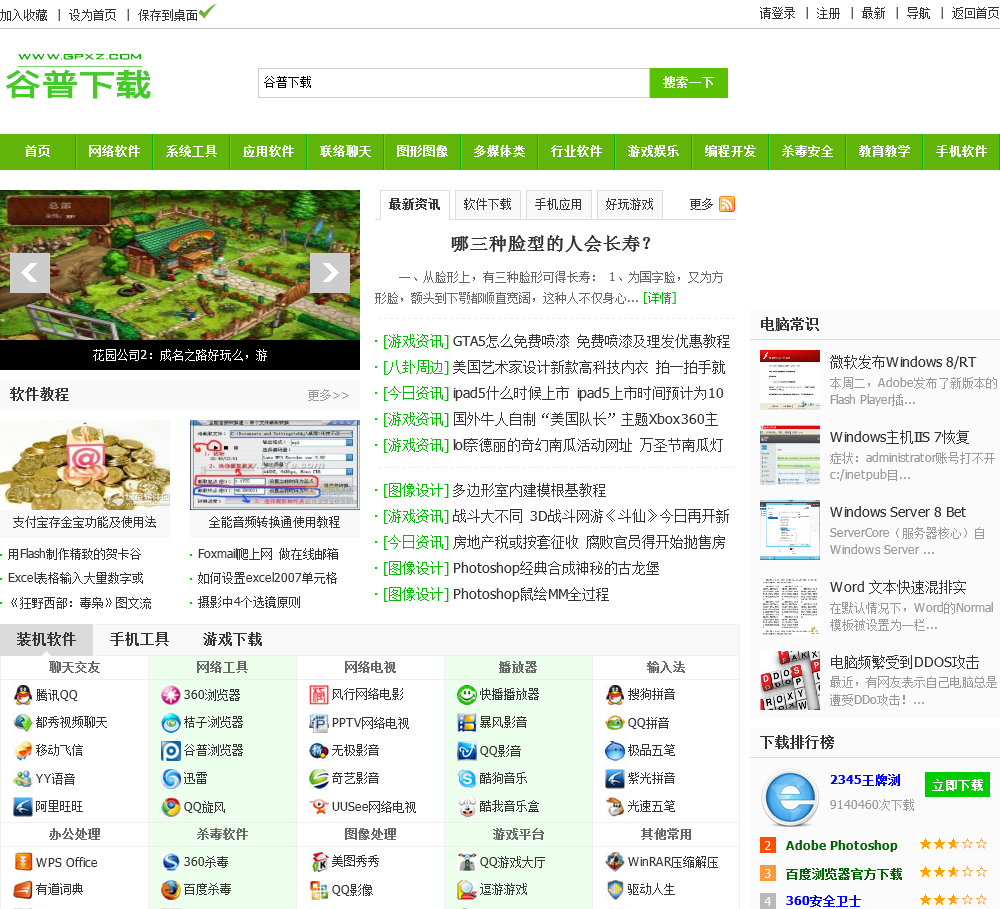Image resolution: width=1000 pixels, height=909 pixels.
Task: Click the WinRAR压缩解压 icon
Action: (x=615, y=862)
